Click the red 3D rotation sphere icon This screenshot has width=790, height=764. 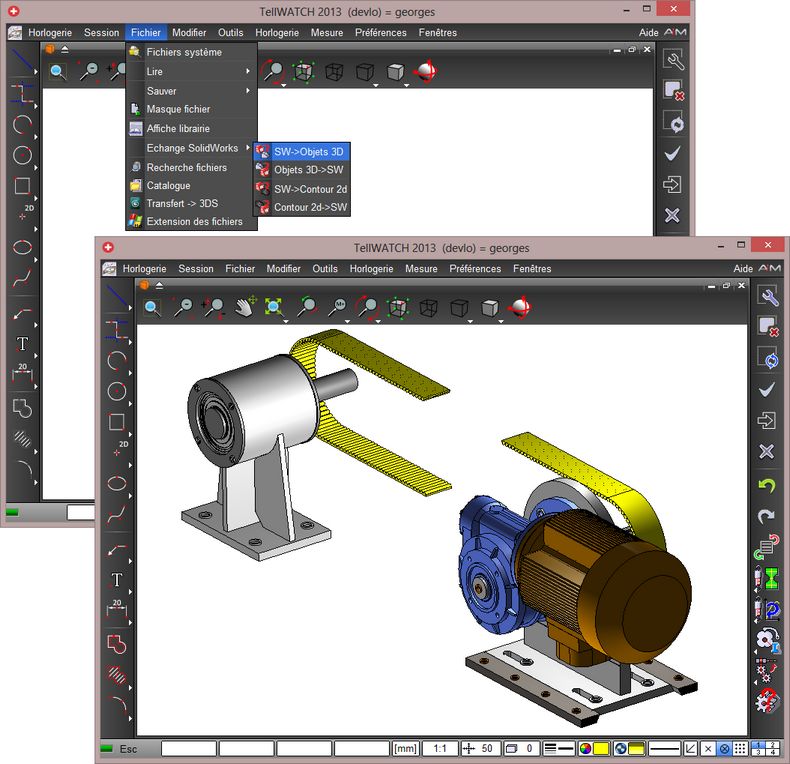tap(521, 308)
